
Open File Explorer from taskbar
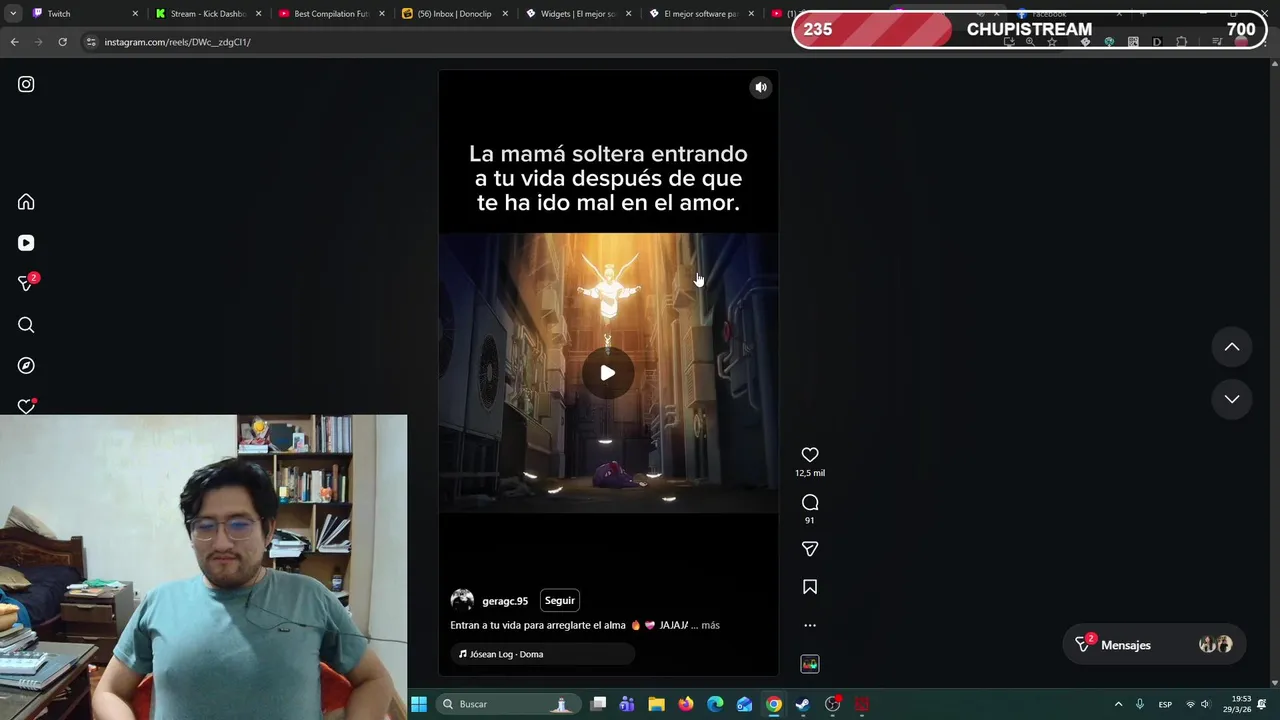[x=656, y=704]
